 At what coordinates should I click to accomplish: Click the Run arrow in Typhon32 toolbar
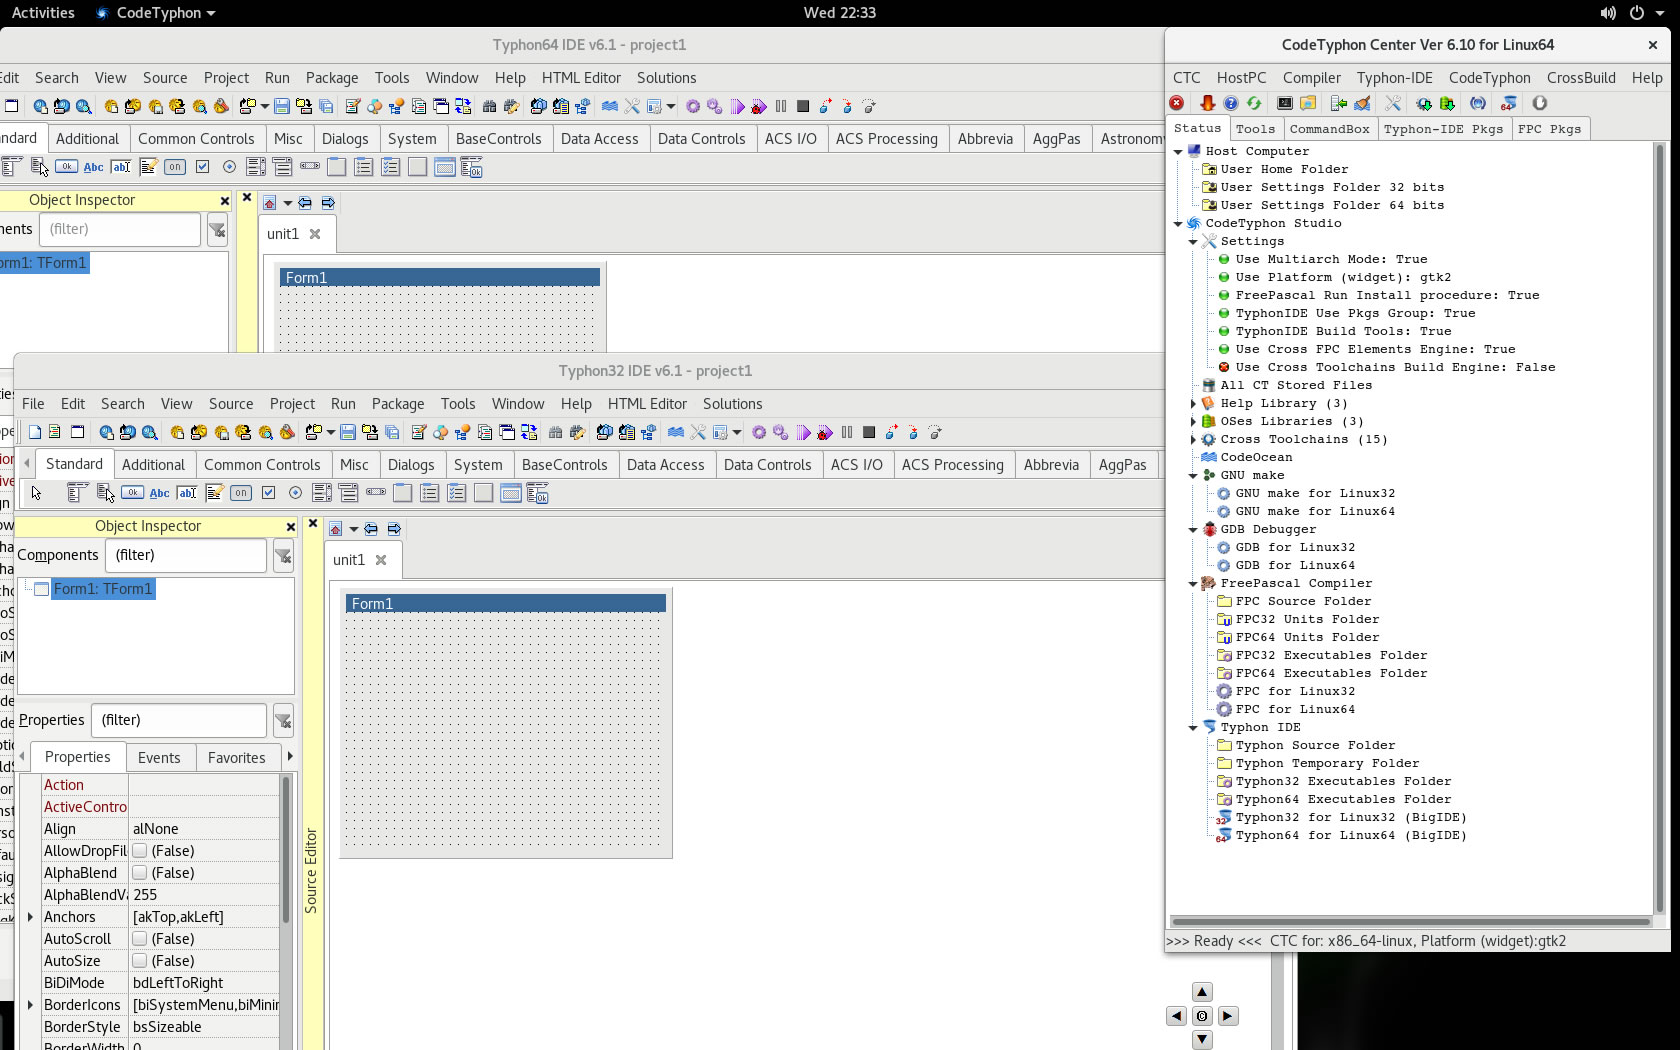(x=803, y=433)
